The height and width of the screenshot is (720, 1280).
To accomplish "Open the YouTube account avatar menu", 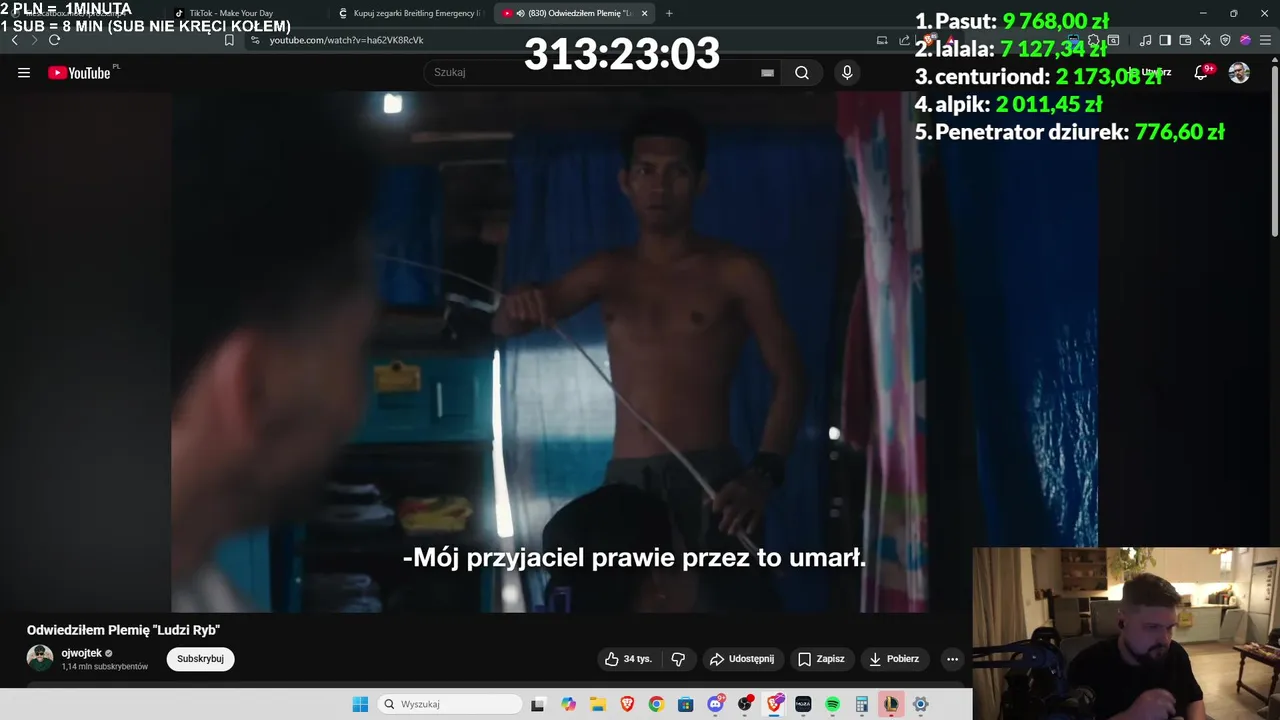I will point(1239,72).
